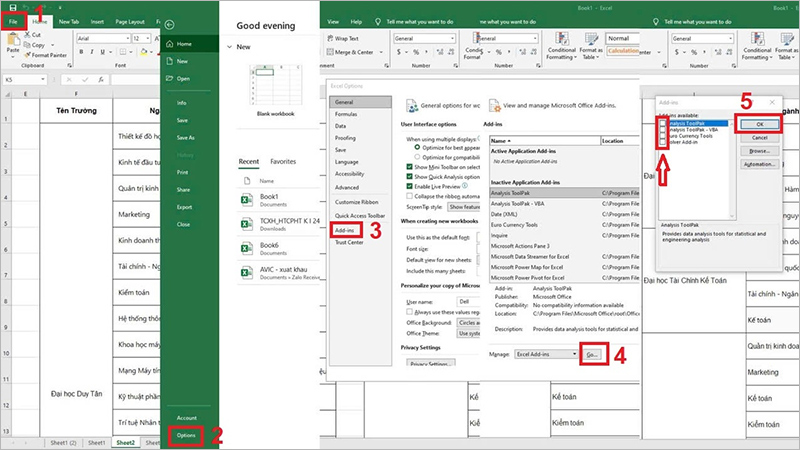
Task: Open the Manage Excel Add-ins dropdown
Action: click(574, 354)
